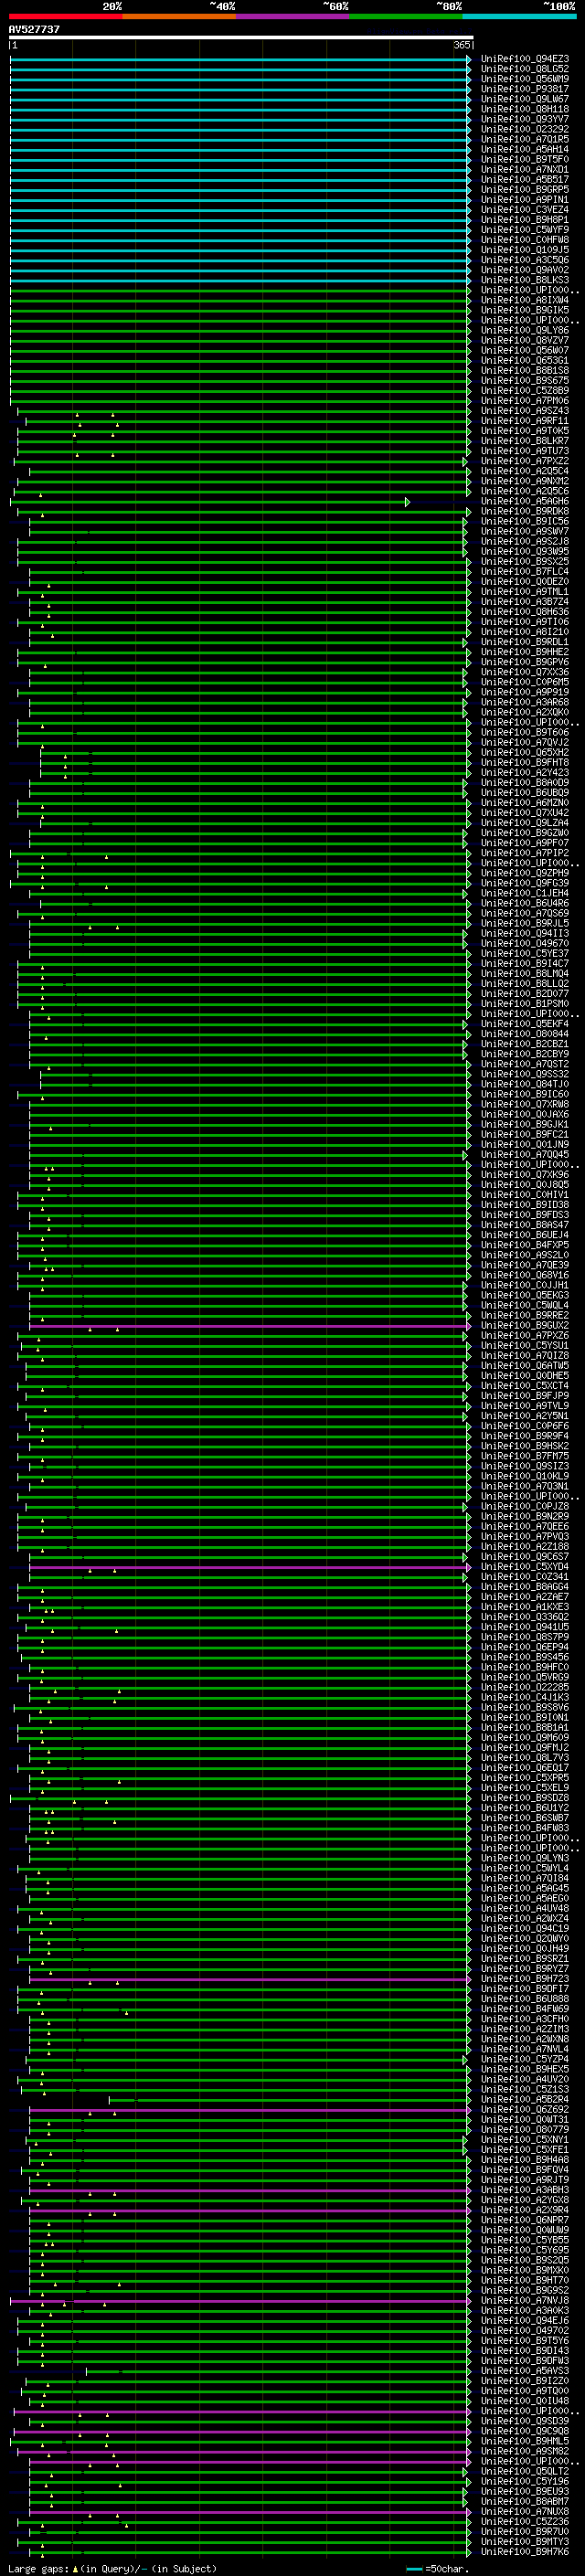This screenshot has height=2576, width=585.
Task: Open hit UniRef100_C0HFW8
Action: (525, 240)
